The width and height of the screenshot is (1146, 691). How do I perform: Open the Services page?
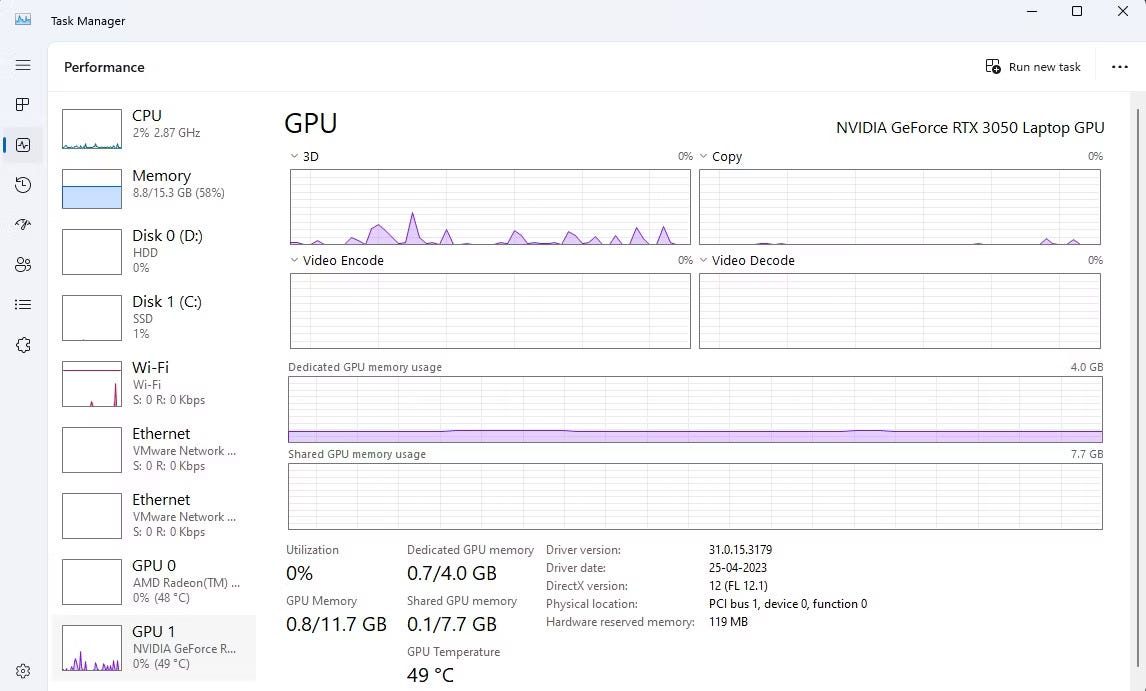(x=22, y=344)
